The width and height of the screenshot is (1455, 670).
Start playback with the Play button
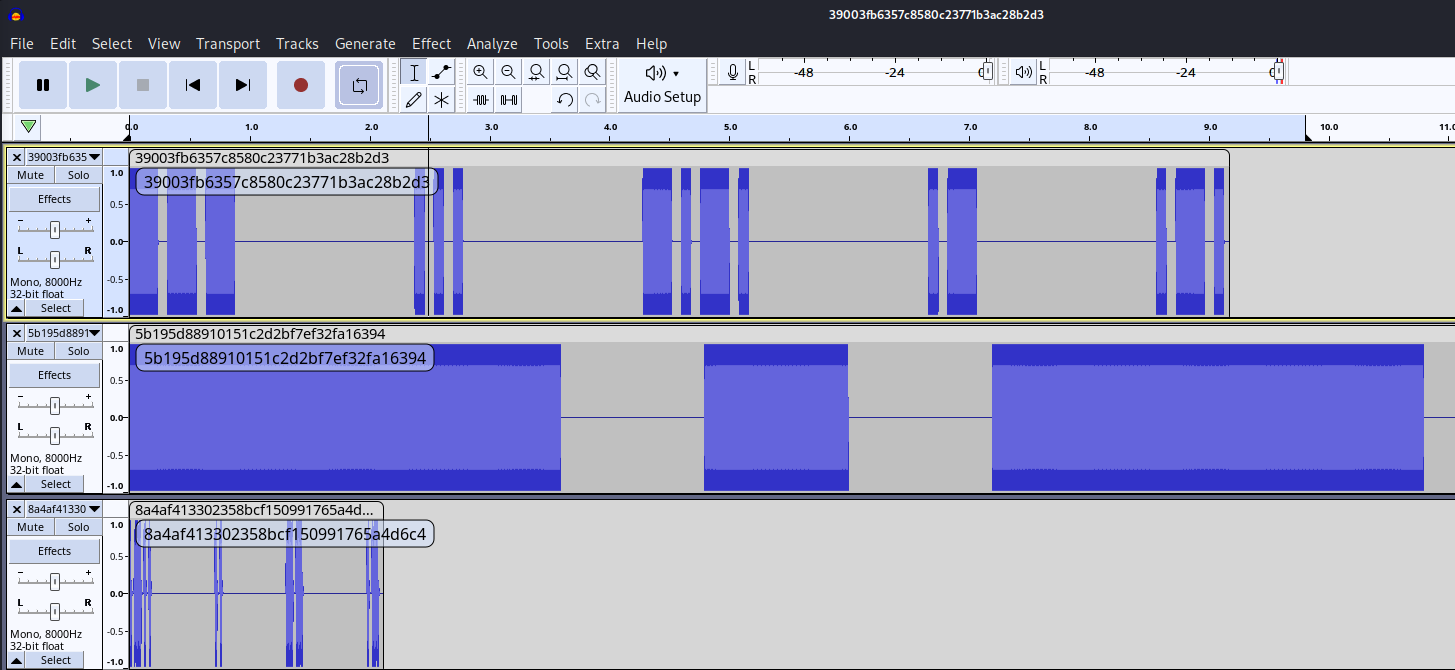tap(93, 85)
